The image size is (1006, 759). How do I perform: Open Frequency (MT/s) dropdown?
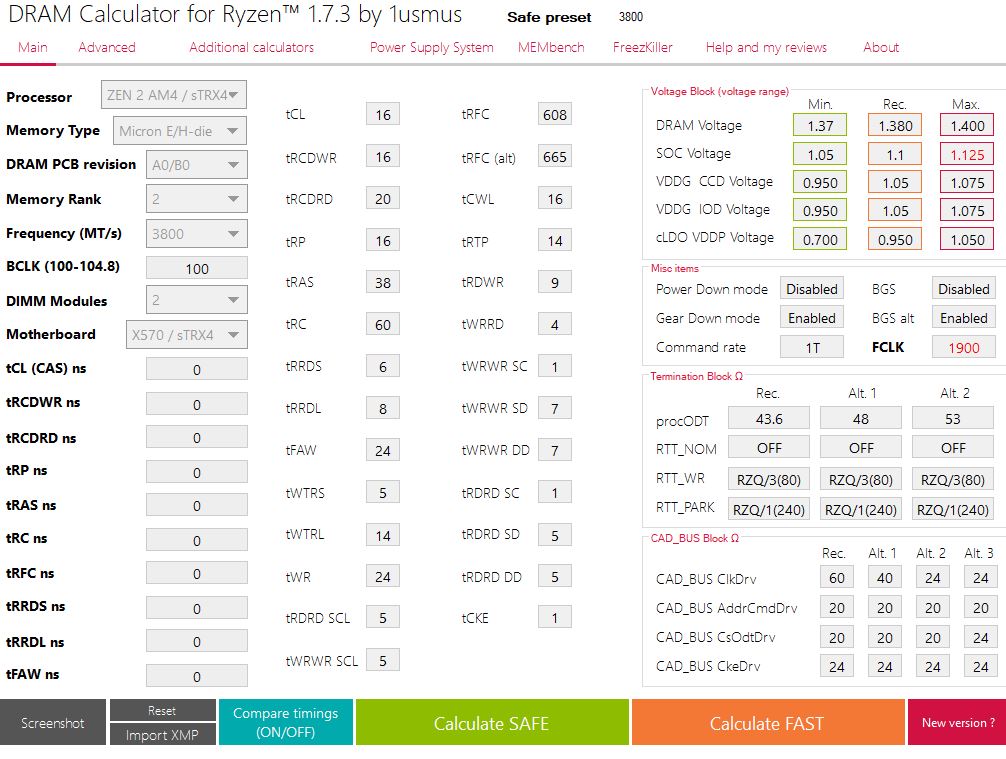[x=196, y=234]
